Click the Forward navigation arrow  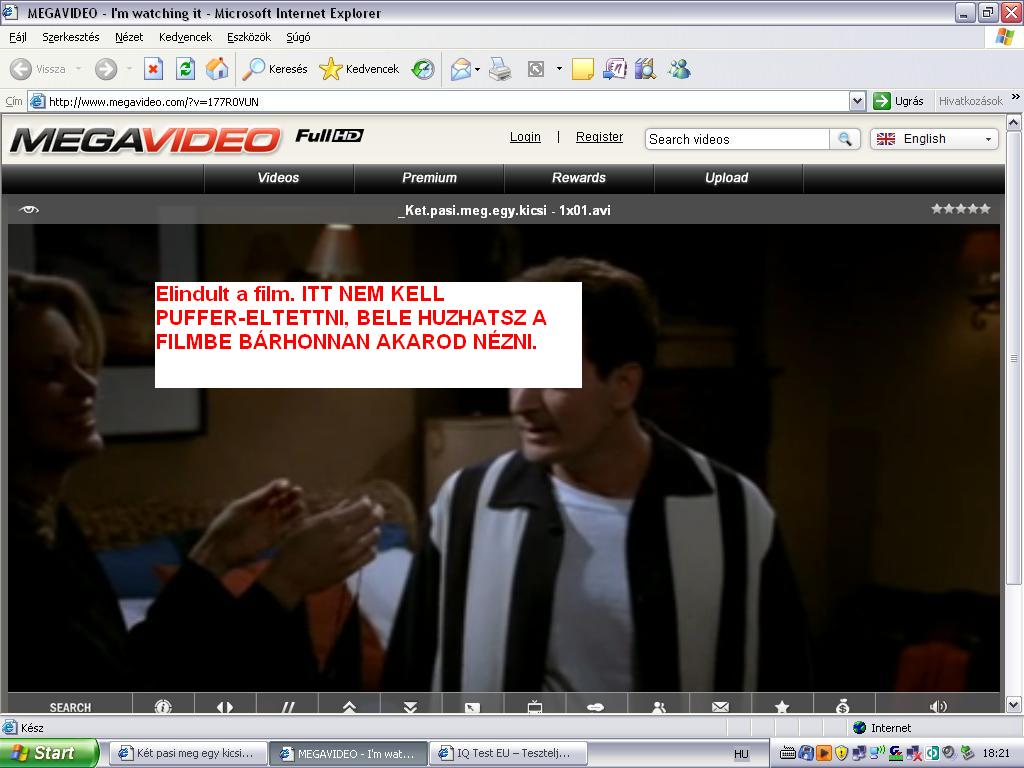[106, 69]
